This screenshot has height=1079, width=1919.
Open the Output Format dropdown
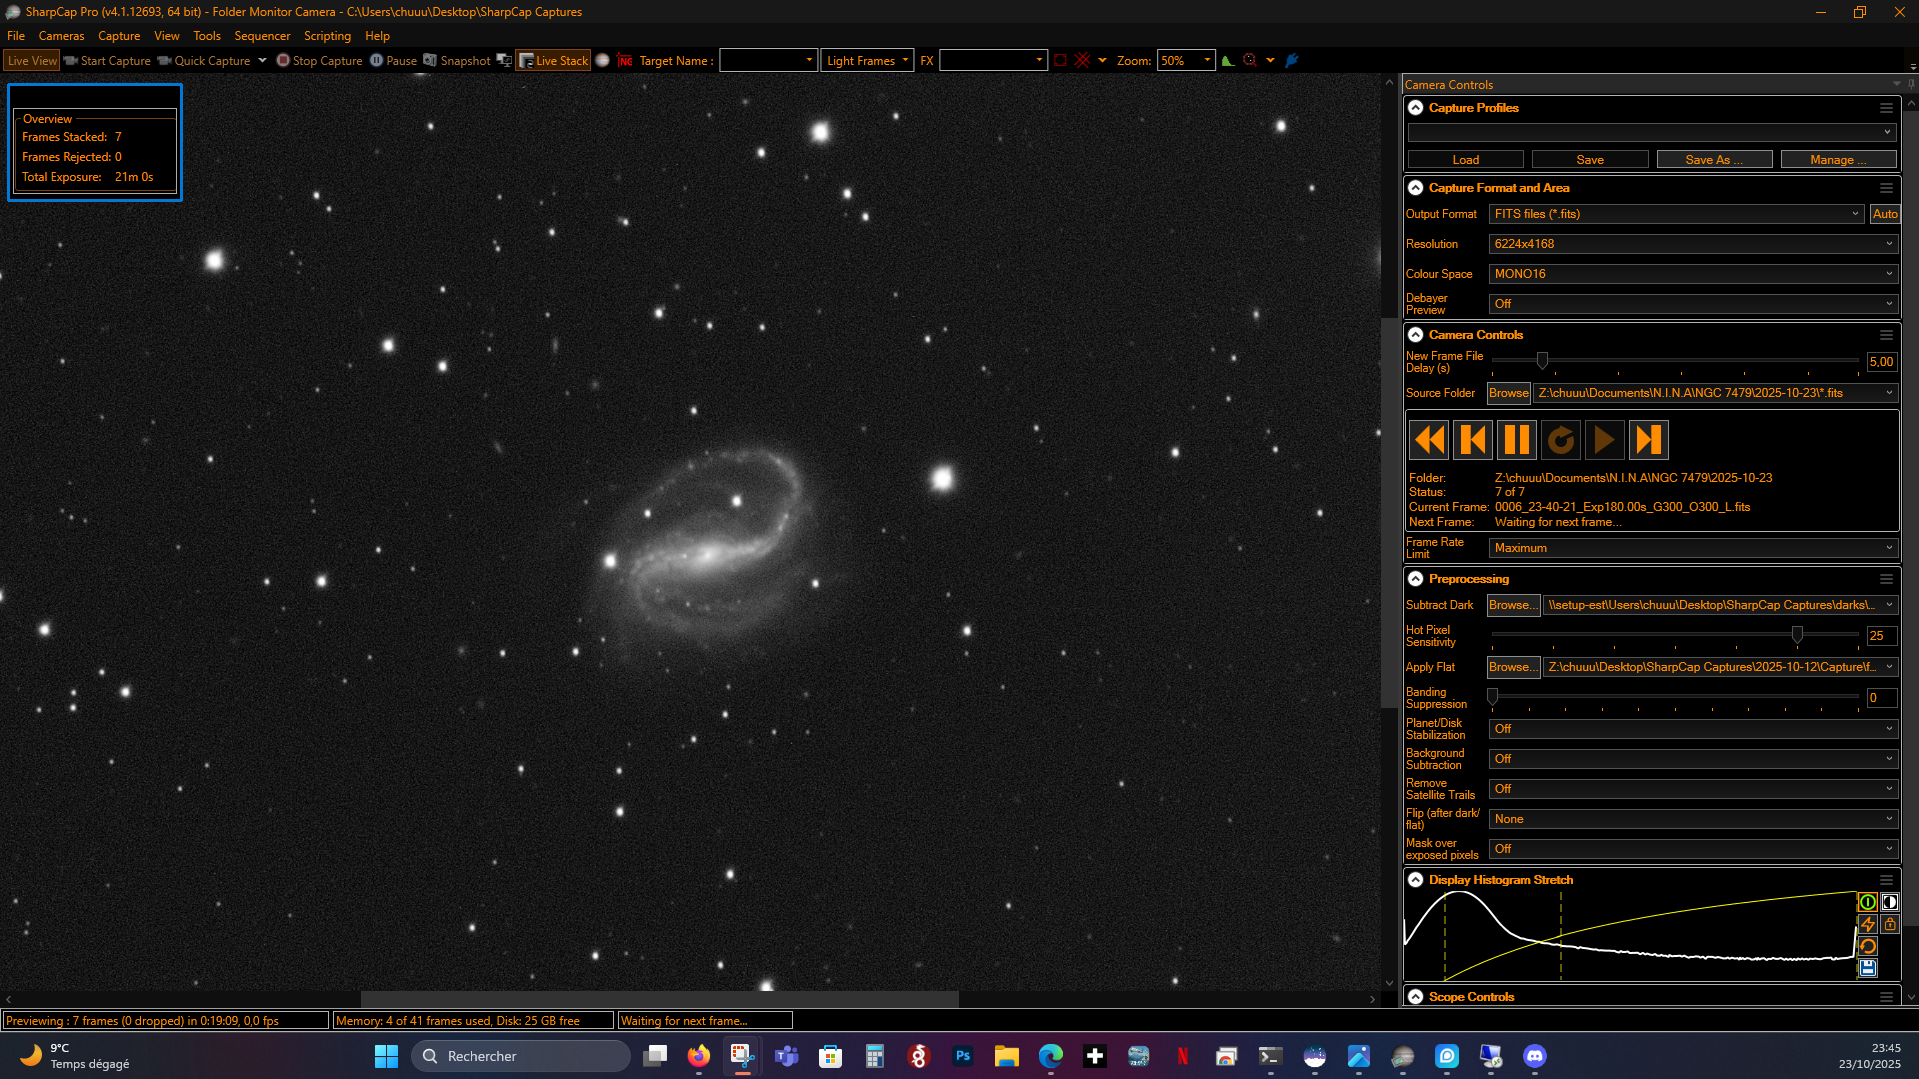point(1676,214)
